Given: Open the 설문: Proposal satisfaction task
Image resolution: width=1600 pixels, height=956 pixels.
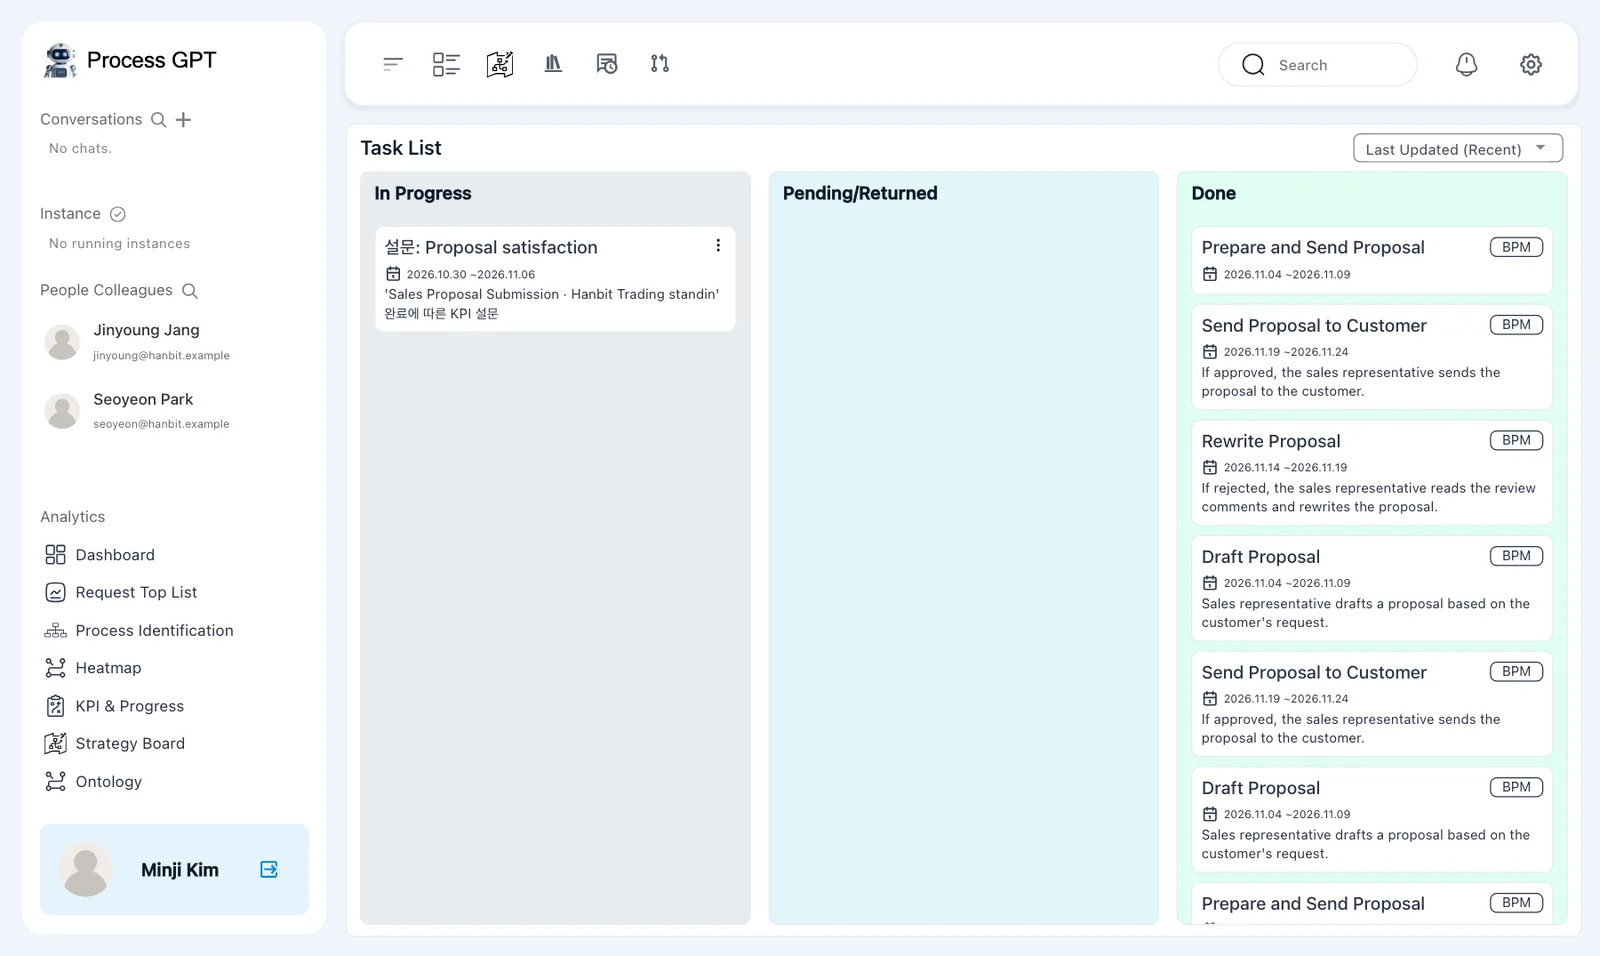Looking at the screenshot, I should 555,279.
